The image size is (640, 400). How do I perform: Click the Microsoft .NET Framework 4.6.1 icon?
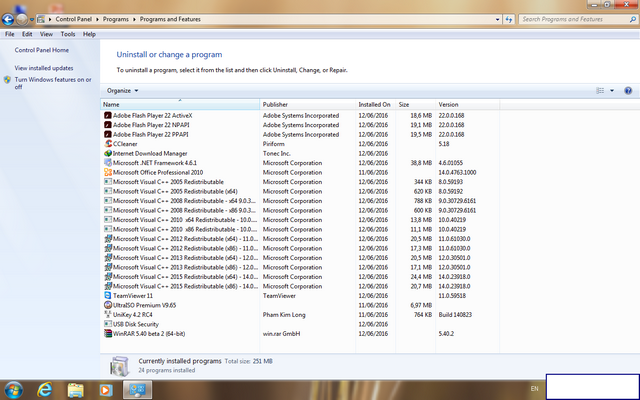(x=108, y=163)
